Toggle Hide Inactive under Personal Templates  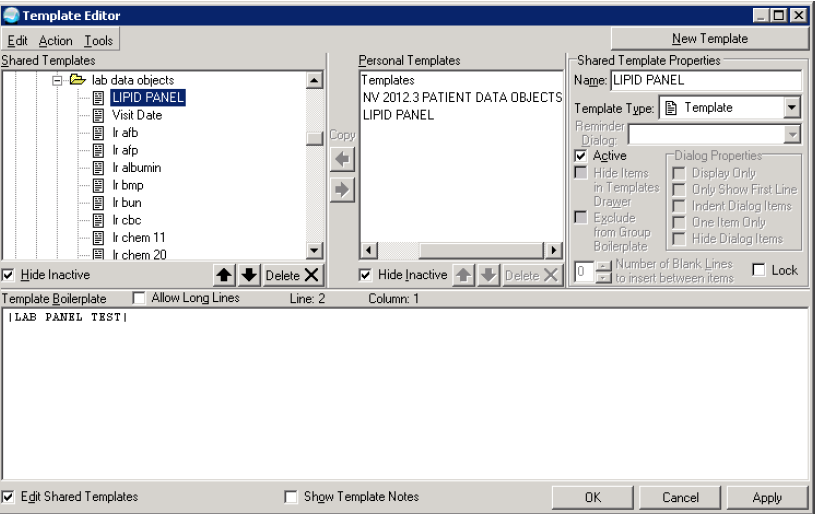[x=365, y=275]
